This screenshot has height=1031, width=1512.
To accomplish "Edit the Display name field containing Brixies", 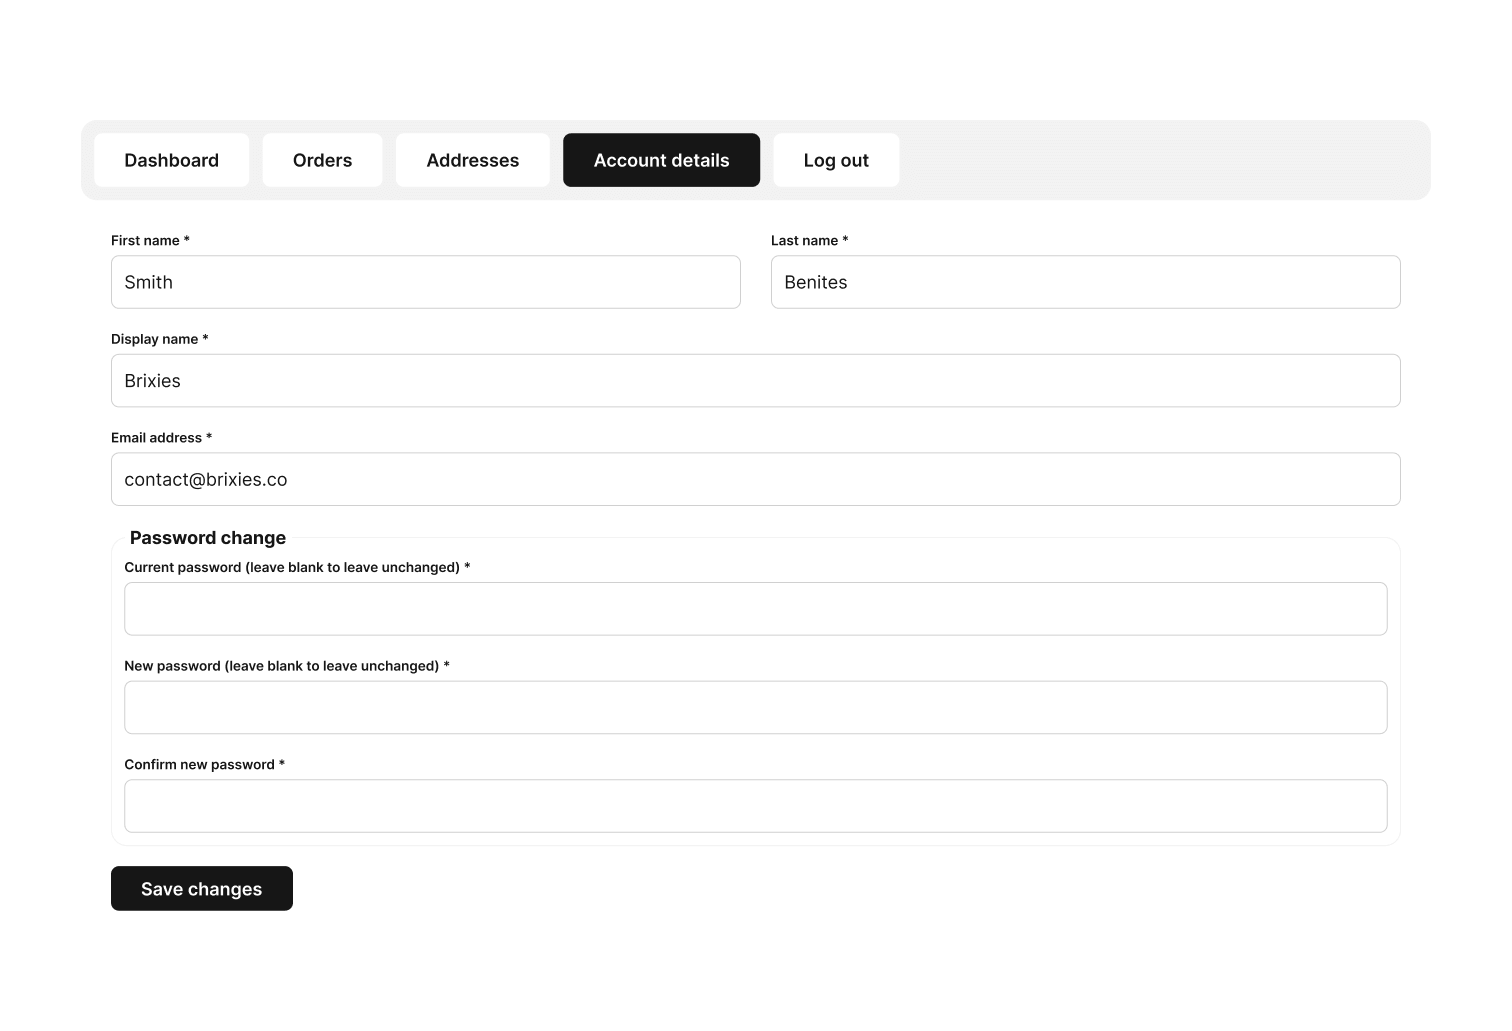I will tap(756, 381).
